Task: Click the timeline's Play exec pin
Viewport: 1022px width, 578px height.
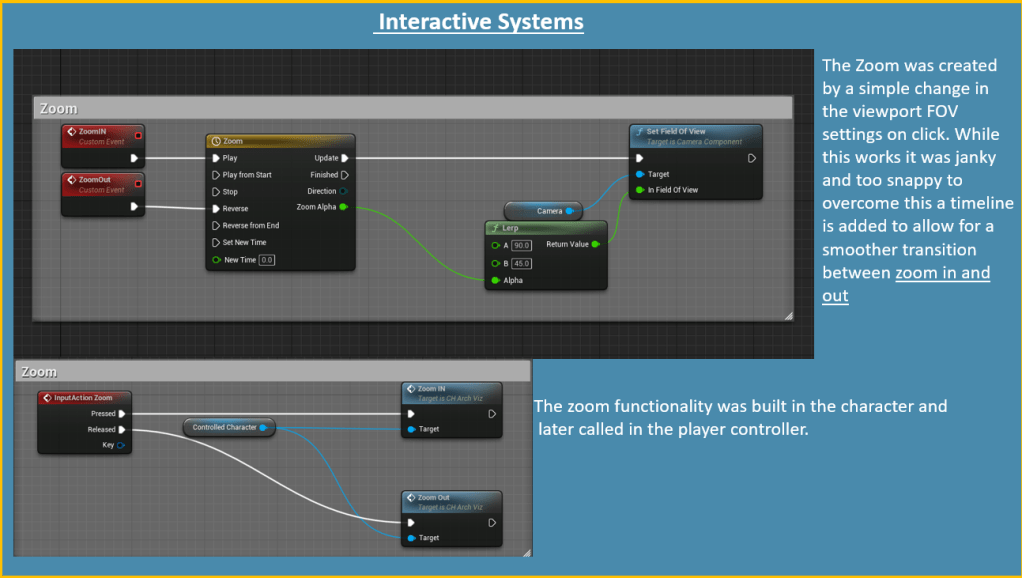Action: click(x=215, y=158)
